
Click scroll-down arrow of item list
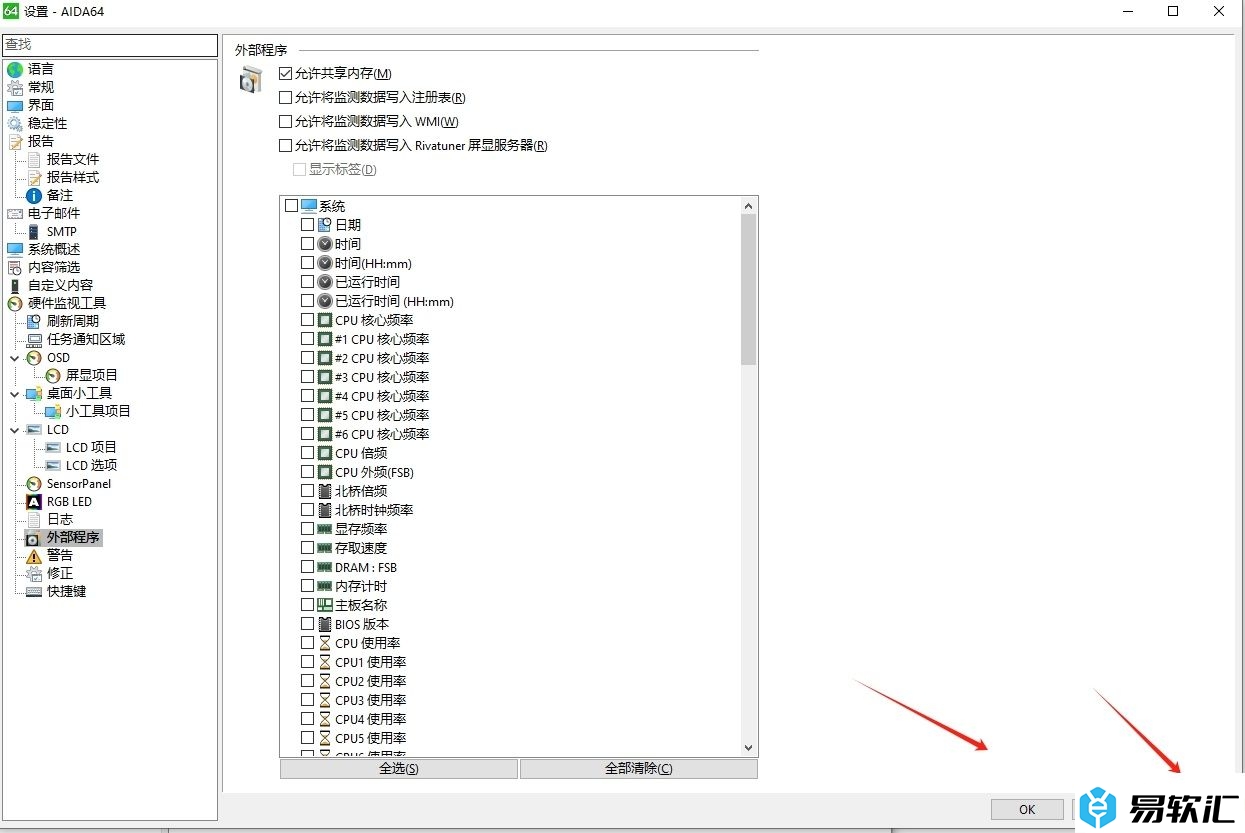[748, 748]
